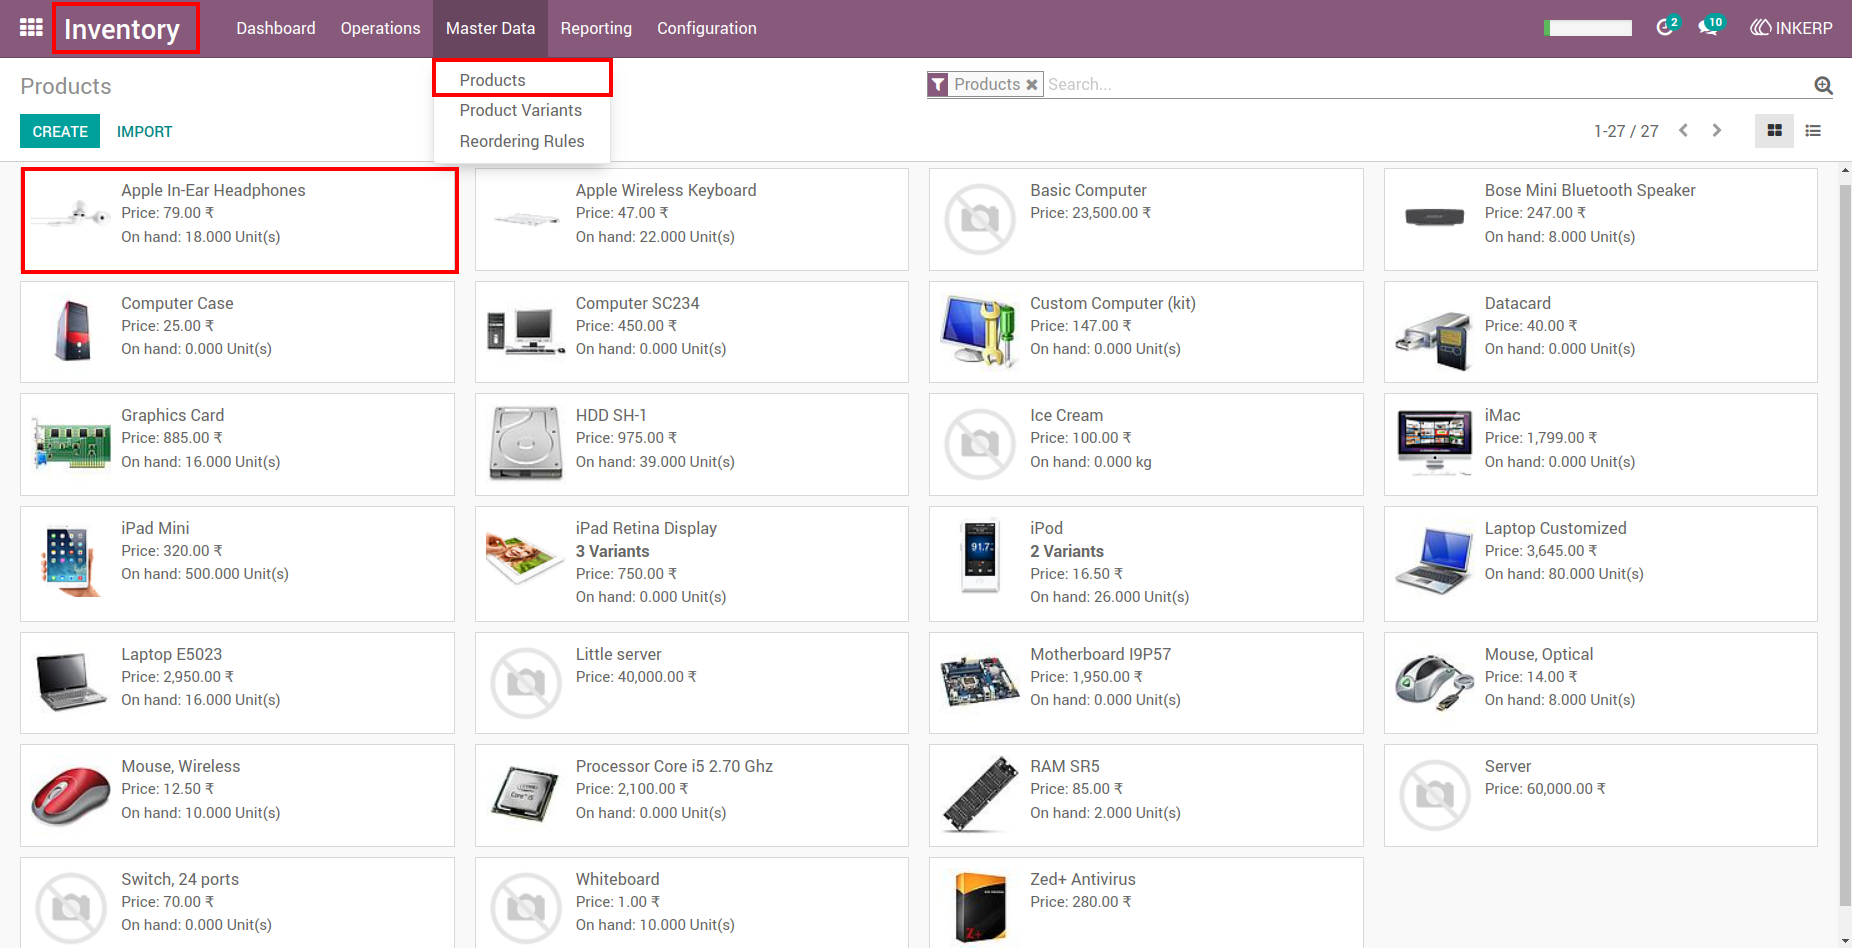Click the Inventory app title

click(122, 29)
